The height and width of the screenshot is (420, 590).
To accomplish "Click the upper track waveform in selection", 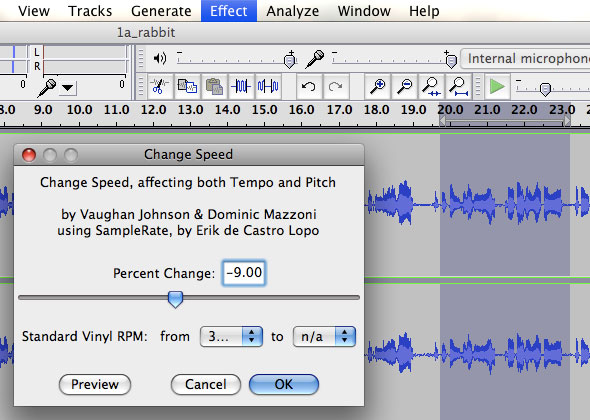I will (x=505, y=204).
